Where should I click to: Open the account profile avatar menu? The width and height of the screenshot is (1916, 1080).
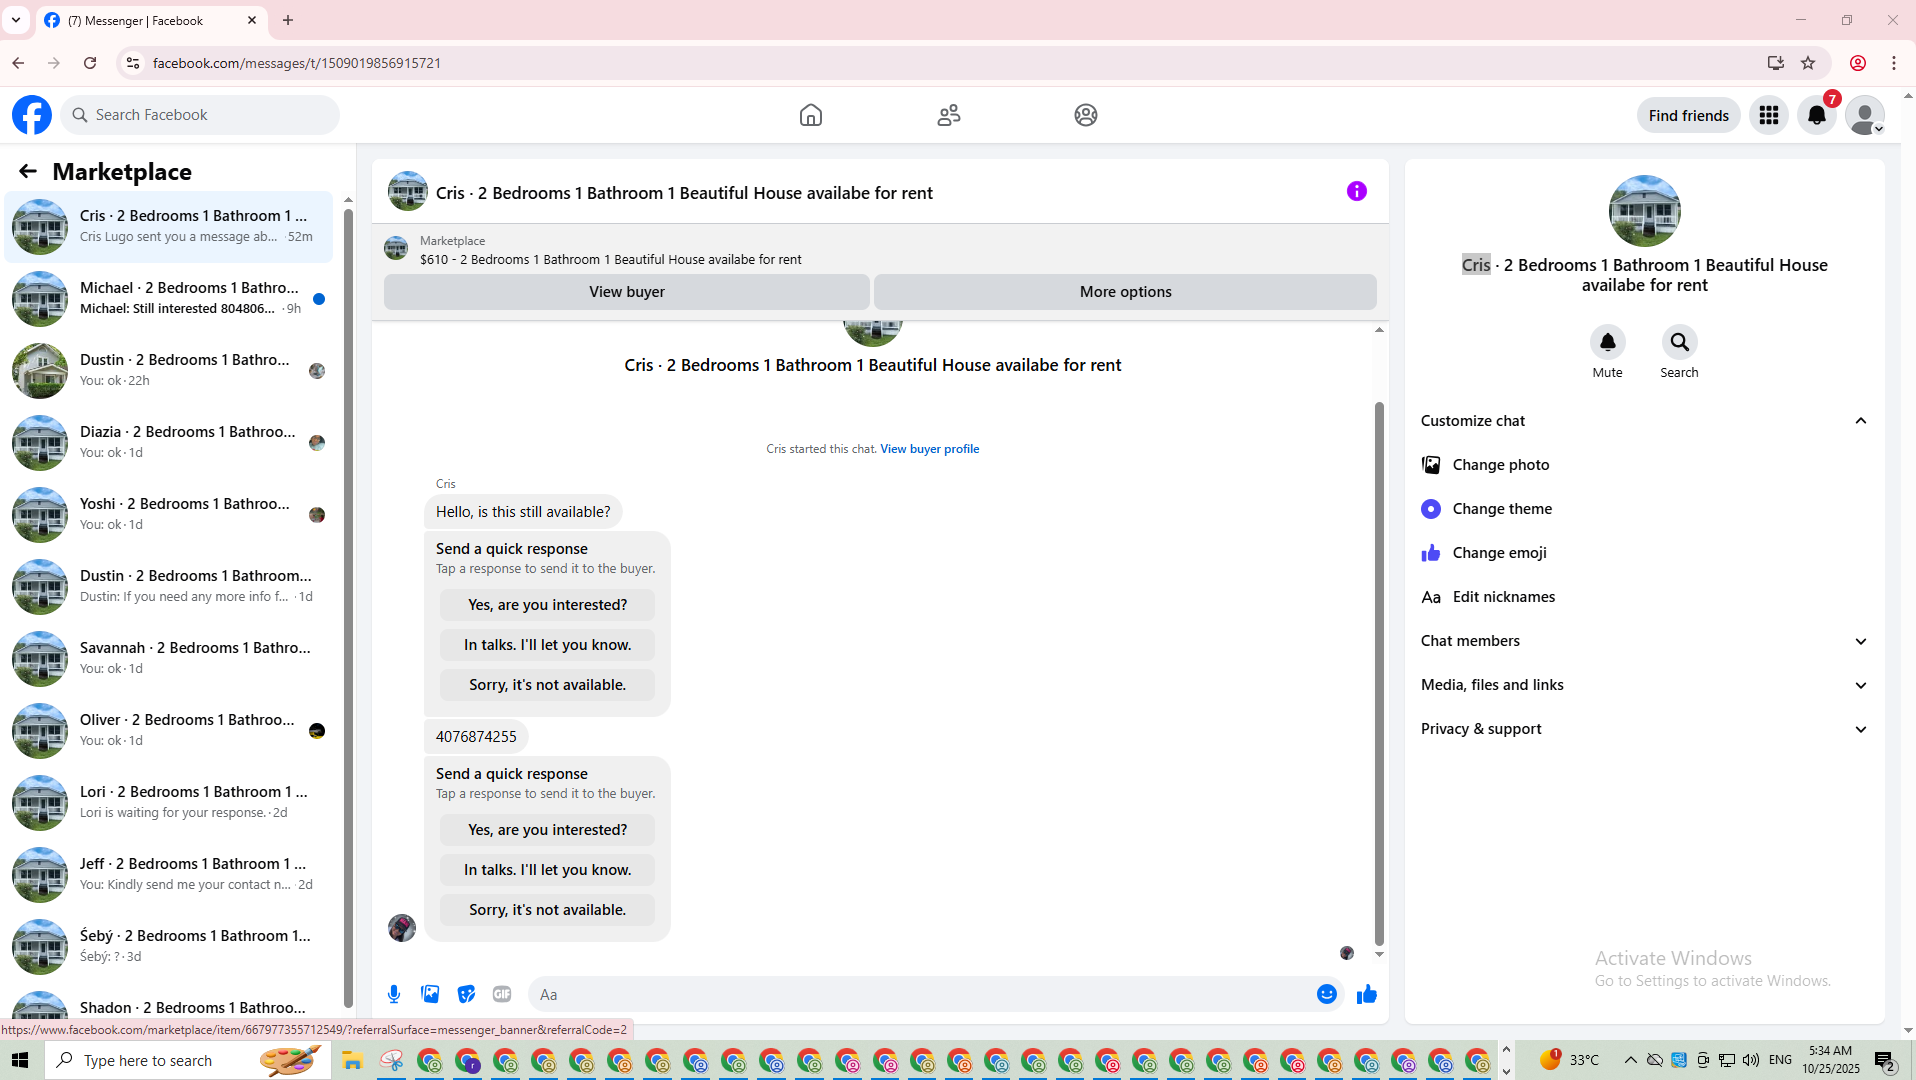click(x=1865, y=115)
